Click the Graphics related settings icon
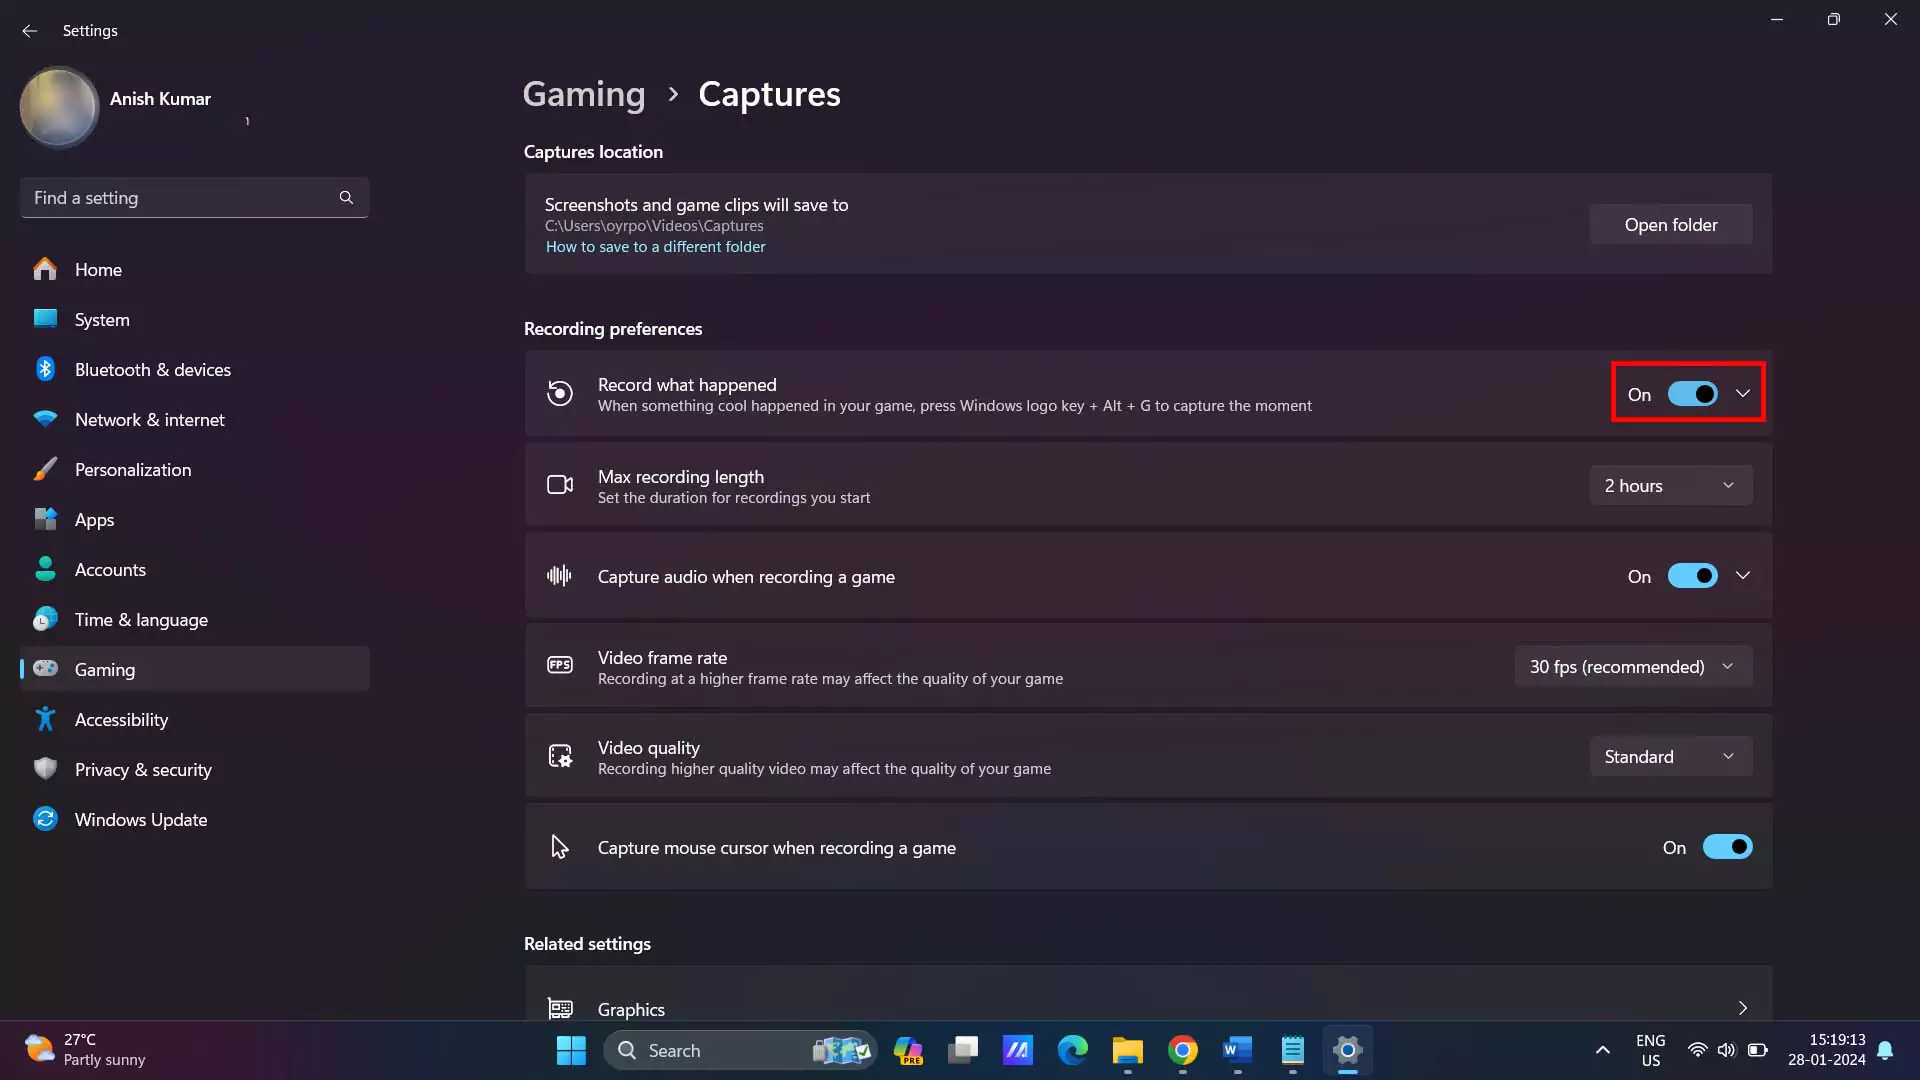 coord(559,1007)
